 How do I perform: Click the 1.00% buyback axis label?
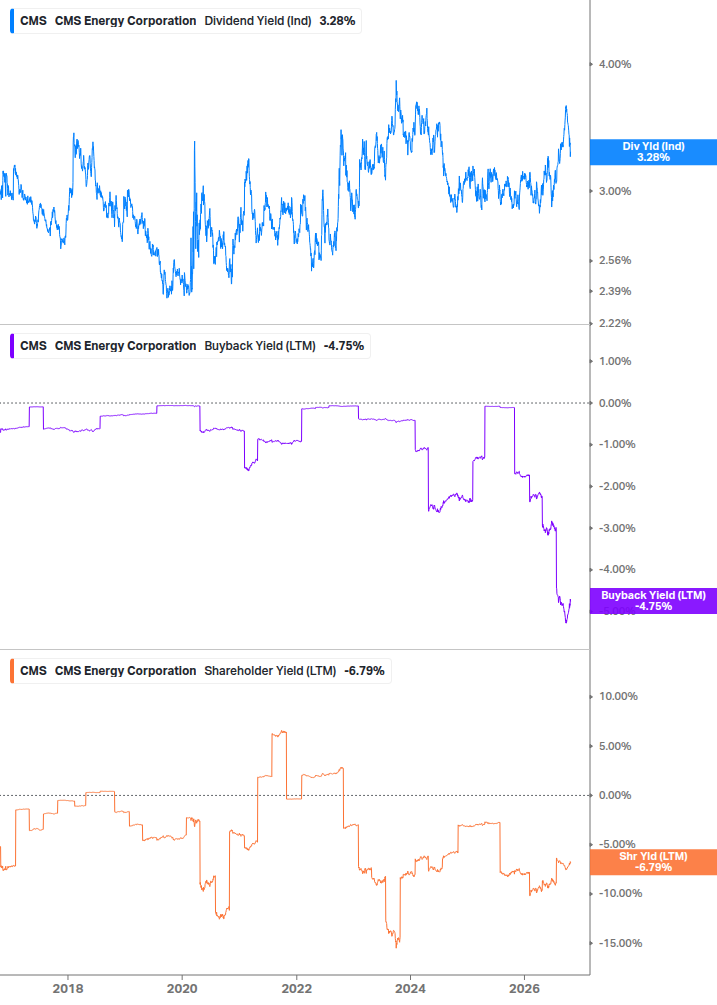615,361
